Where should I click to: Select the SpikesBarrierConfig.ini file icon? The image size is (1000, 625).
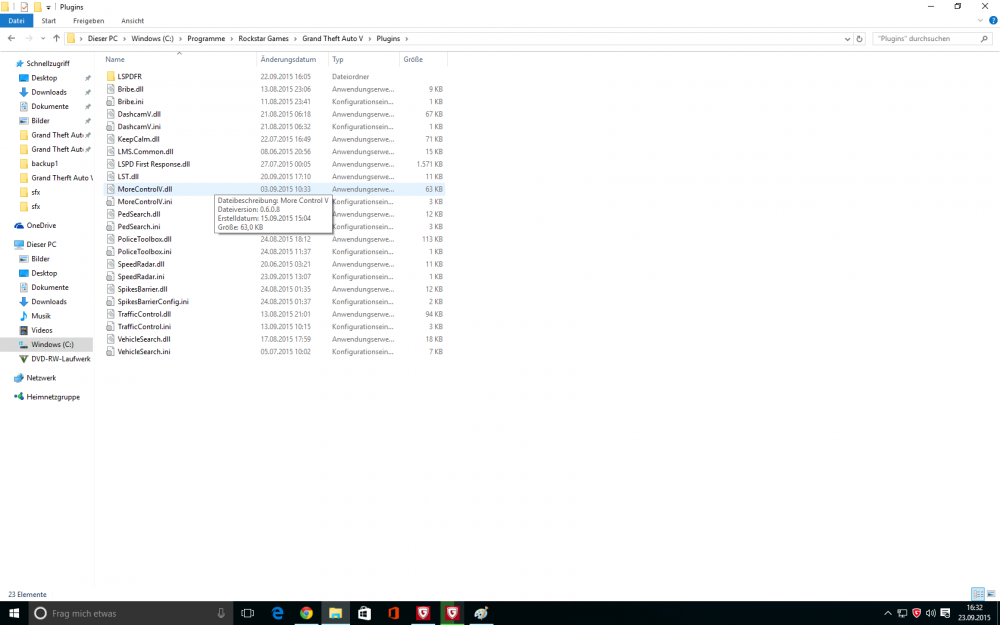click(x=110, y=302)
